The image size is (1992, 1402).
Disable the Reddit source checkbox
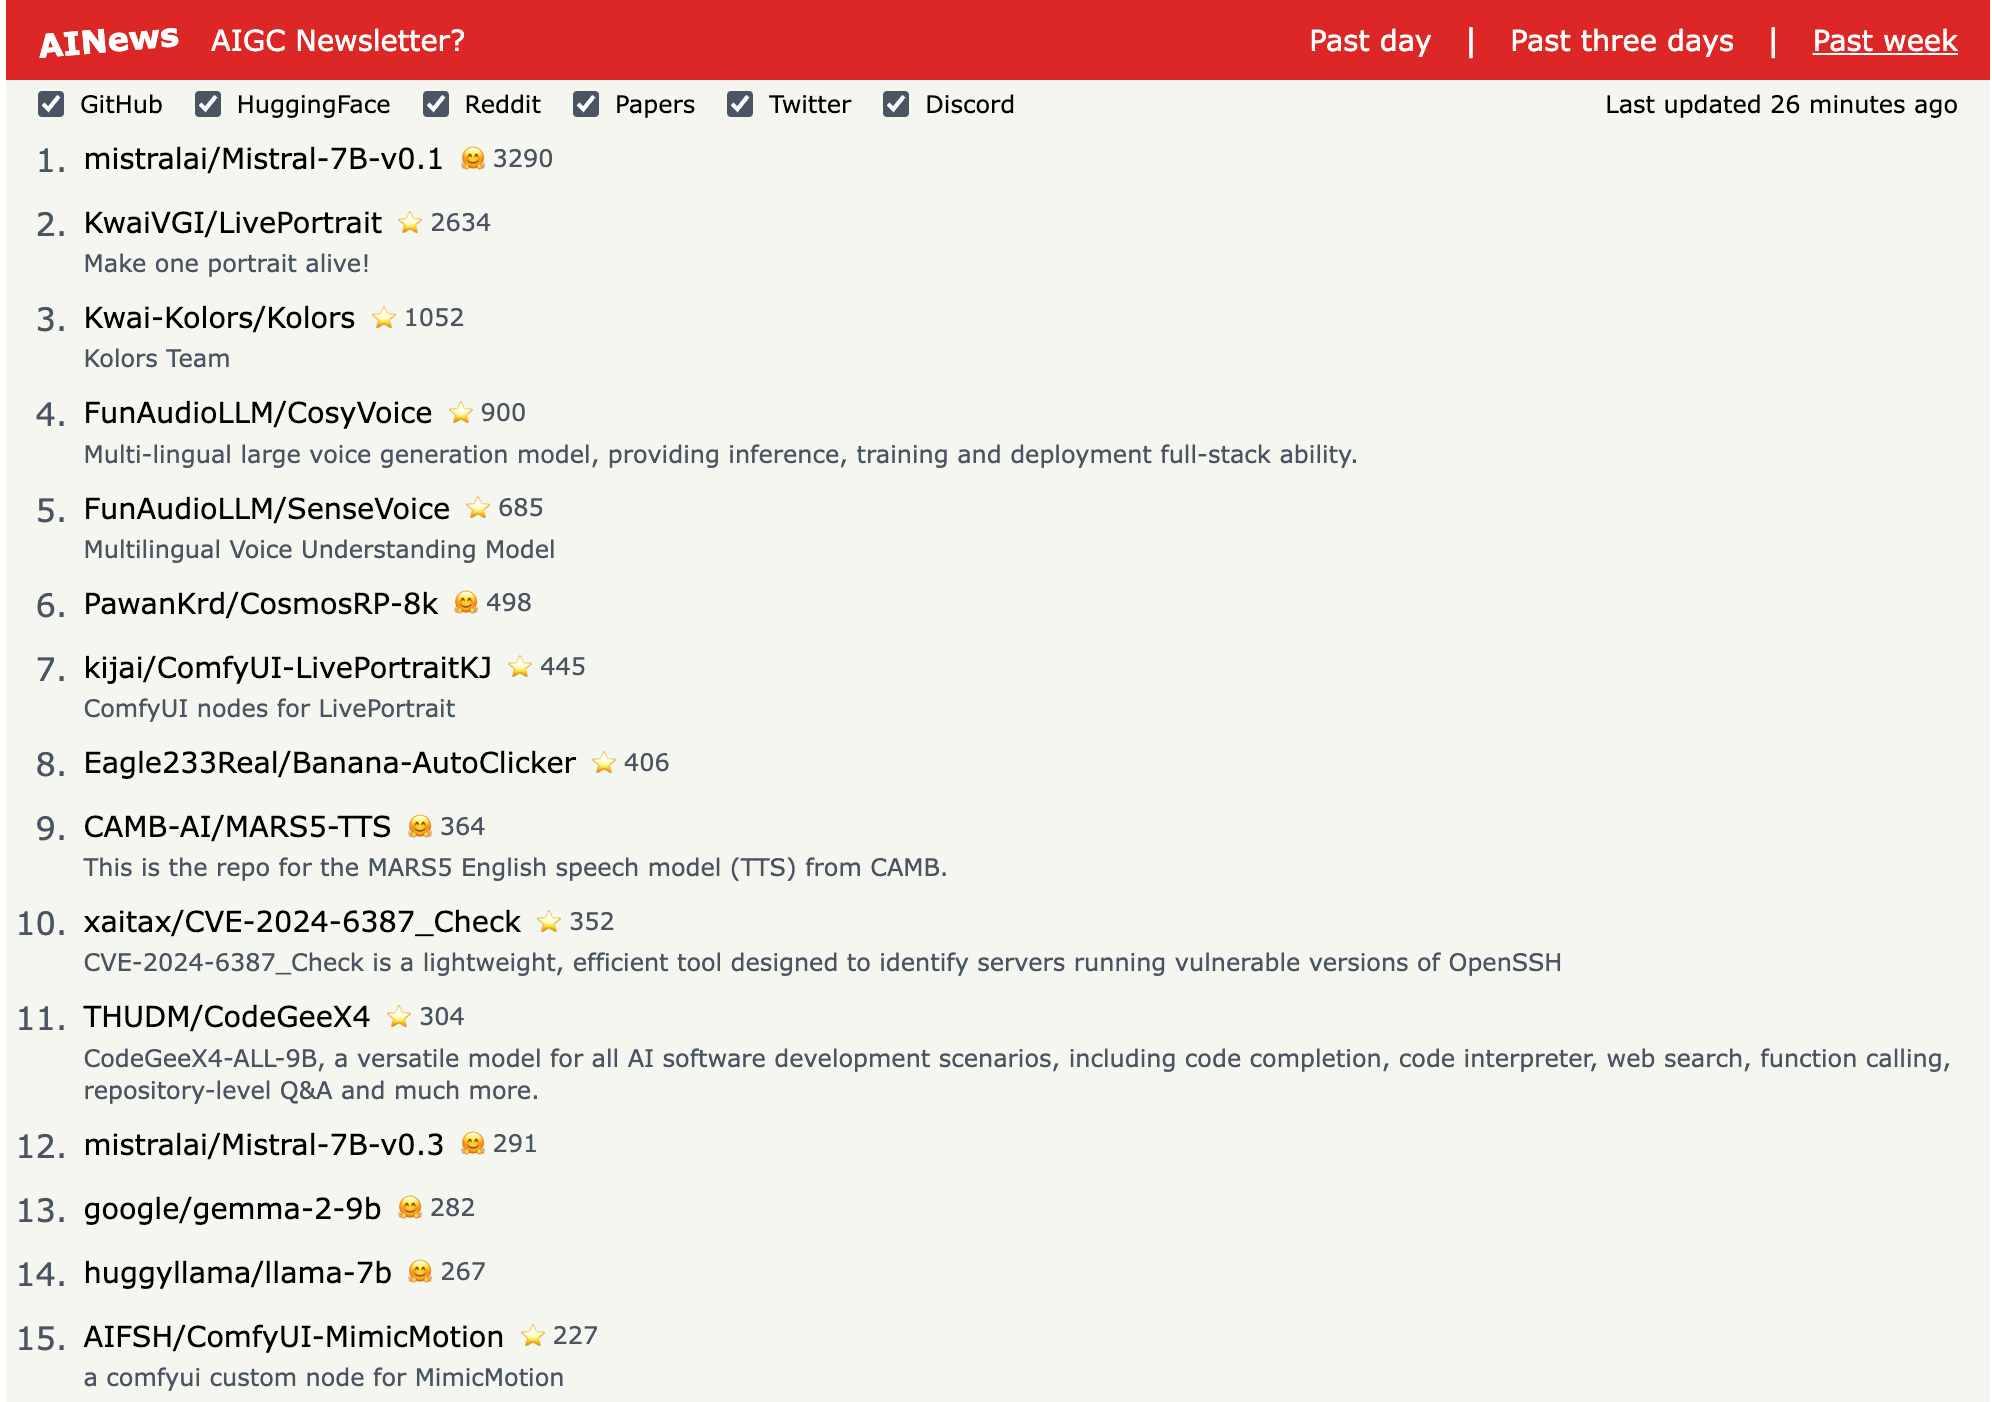coord(436,104)
